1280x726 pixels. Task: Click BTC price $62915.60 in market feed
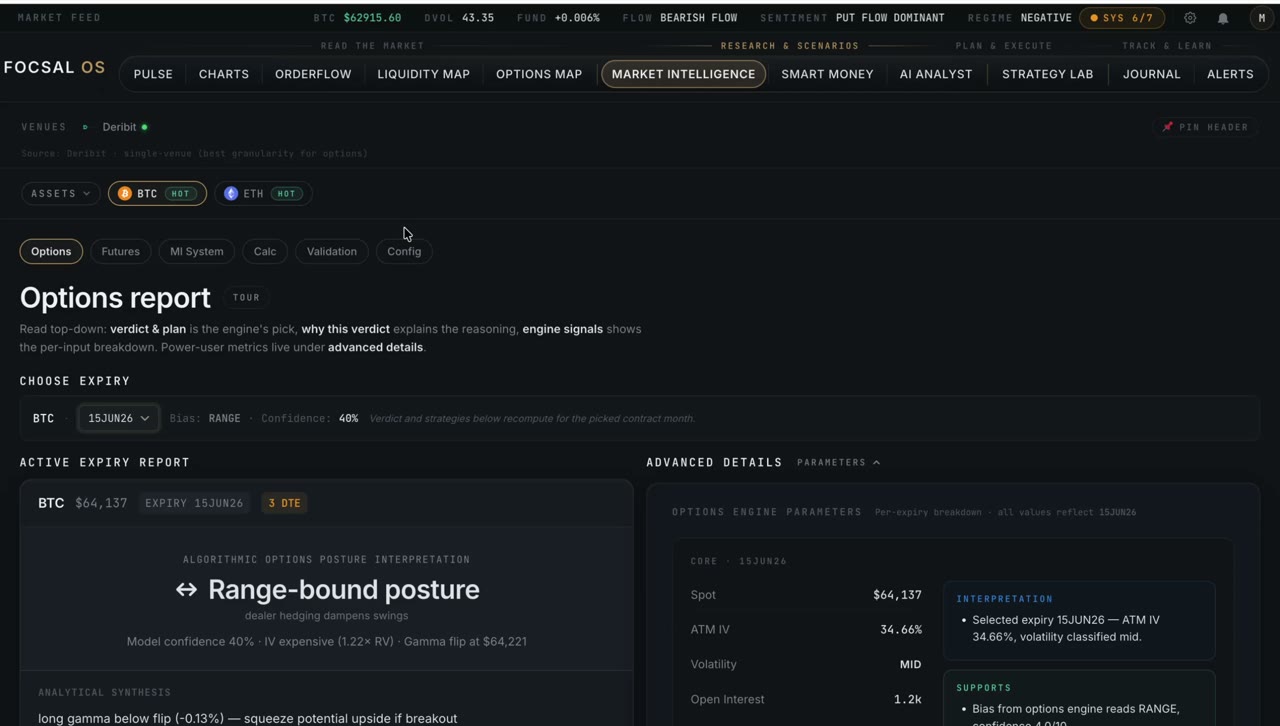click(372, 18)
